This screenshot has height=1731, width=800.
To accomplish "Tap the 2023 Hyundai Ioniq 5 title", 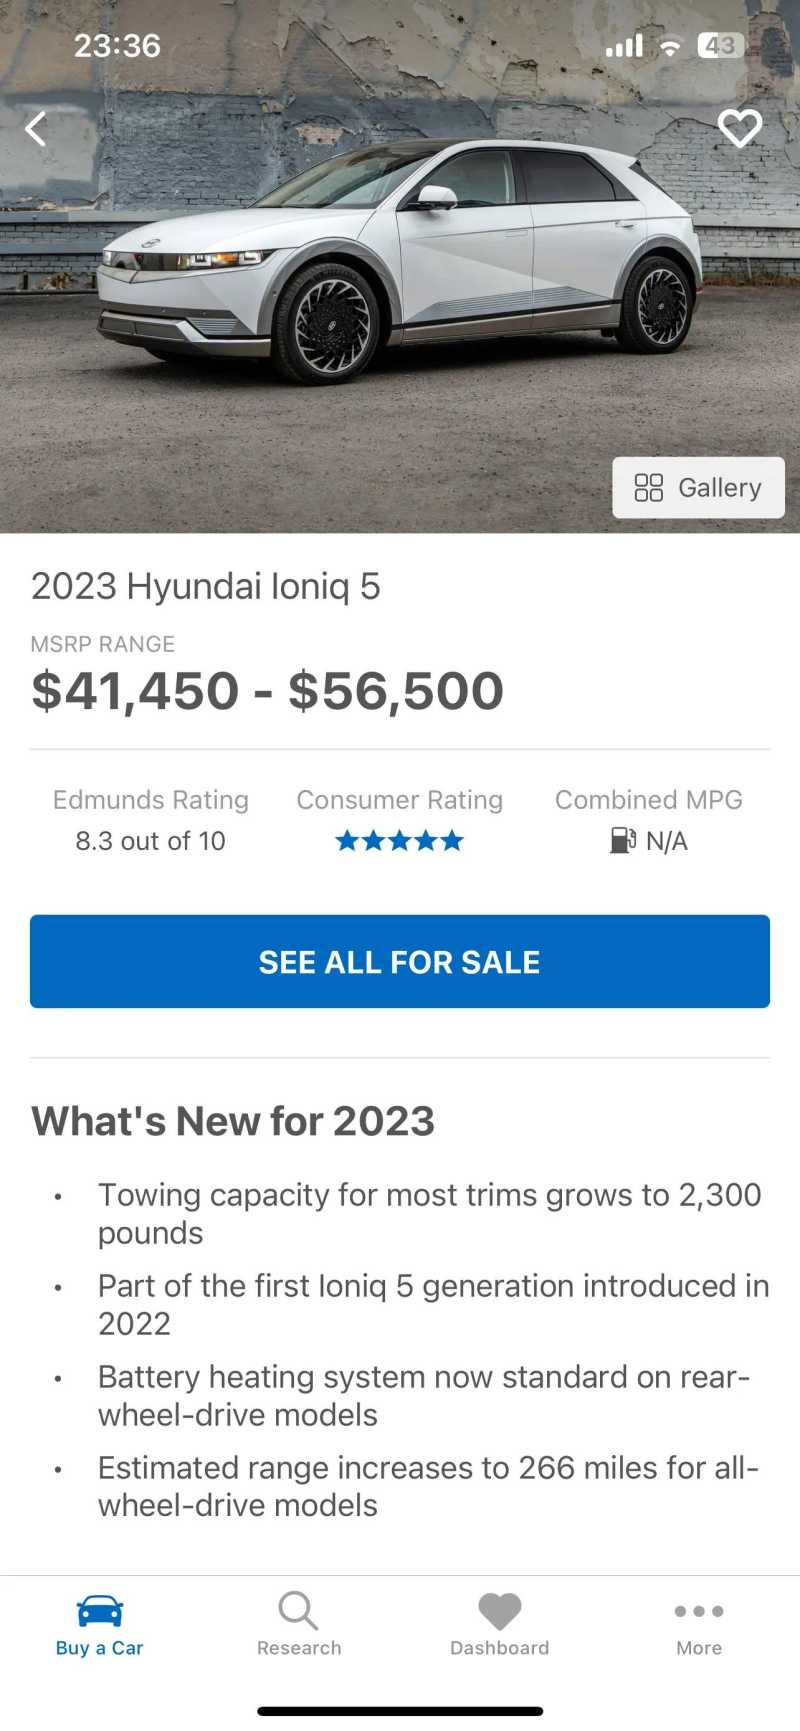I will [x=206, y=586].
